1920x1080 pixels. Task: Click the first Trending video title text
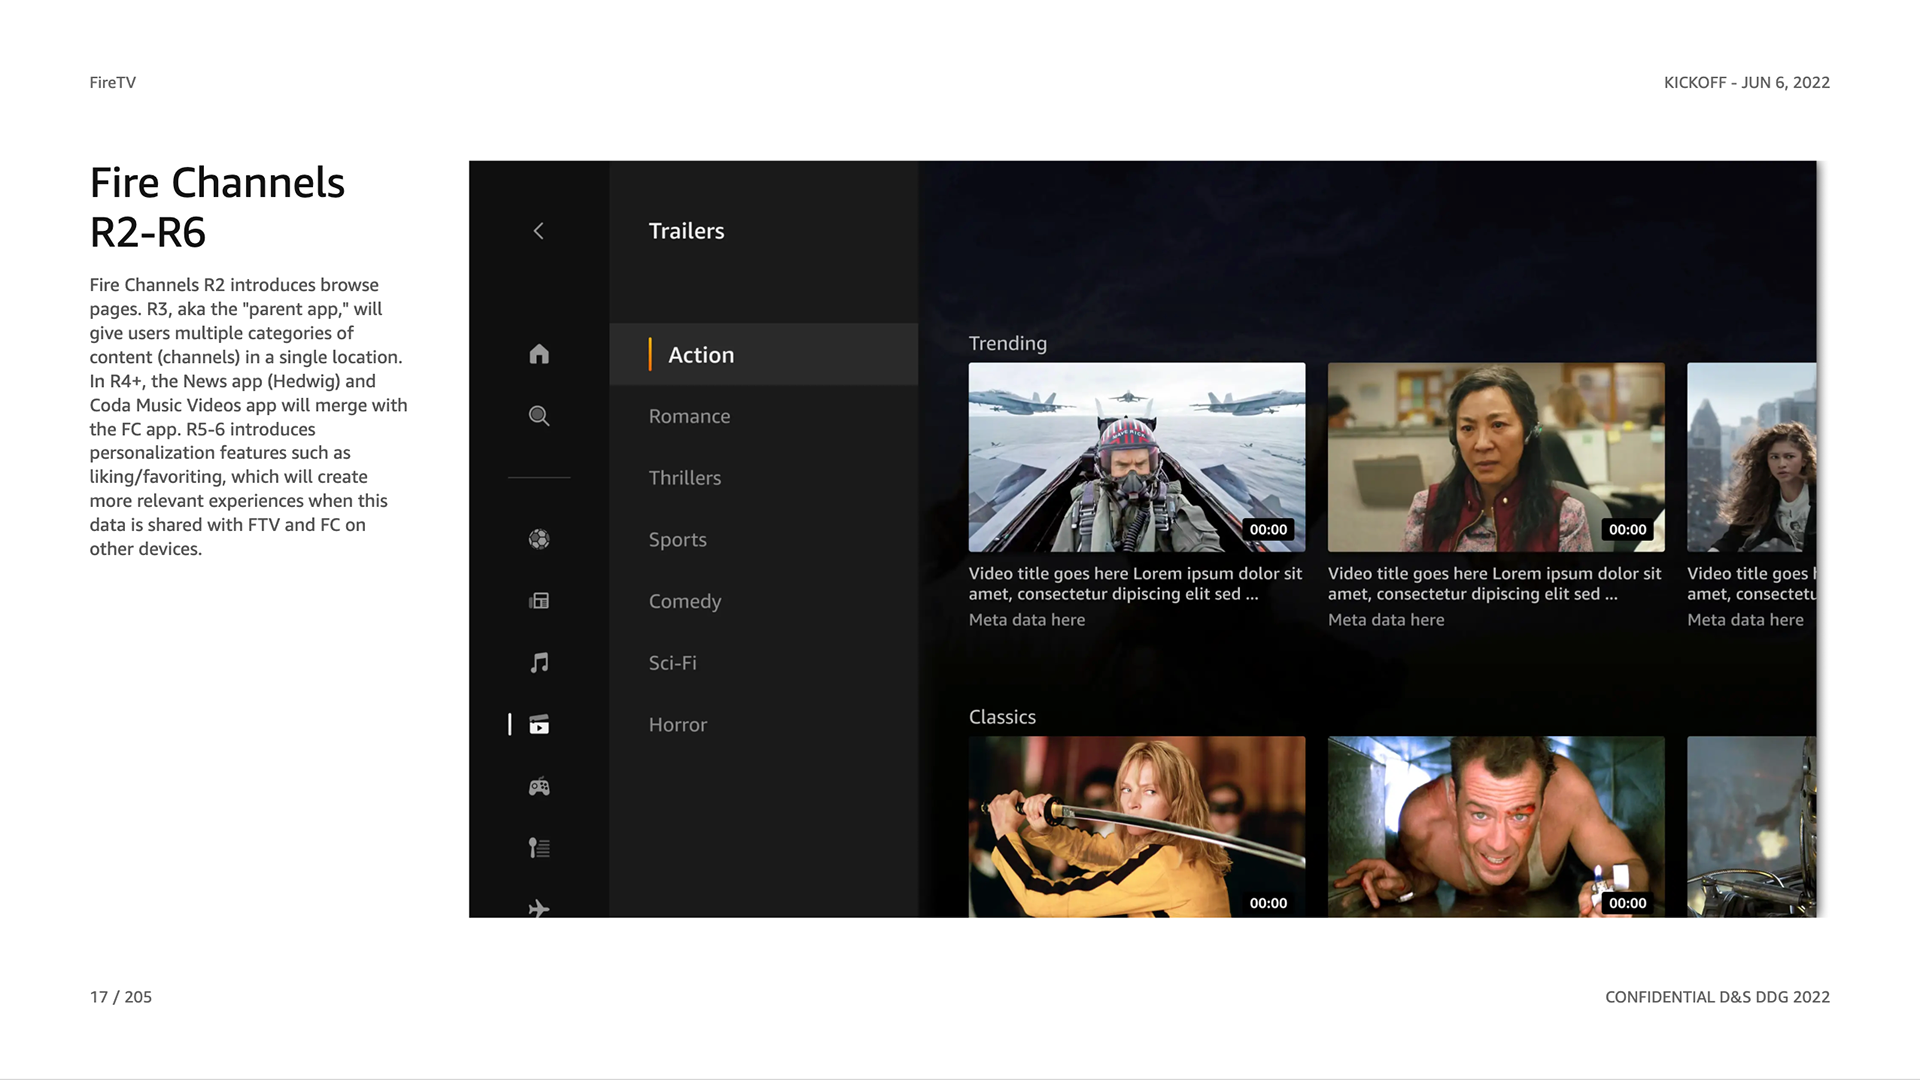coord(1135,584)
